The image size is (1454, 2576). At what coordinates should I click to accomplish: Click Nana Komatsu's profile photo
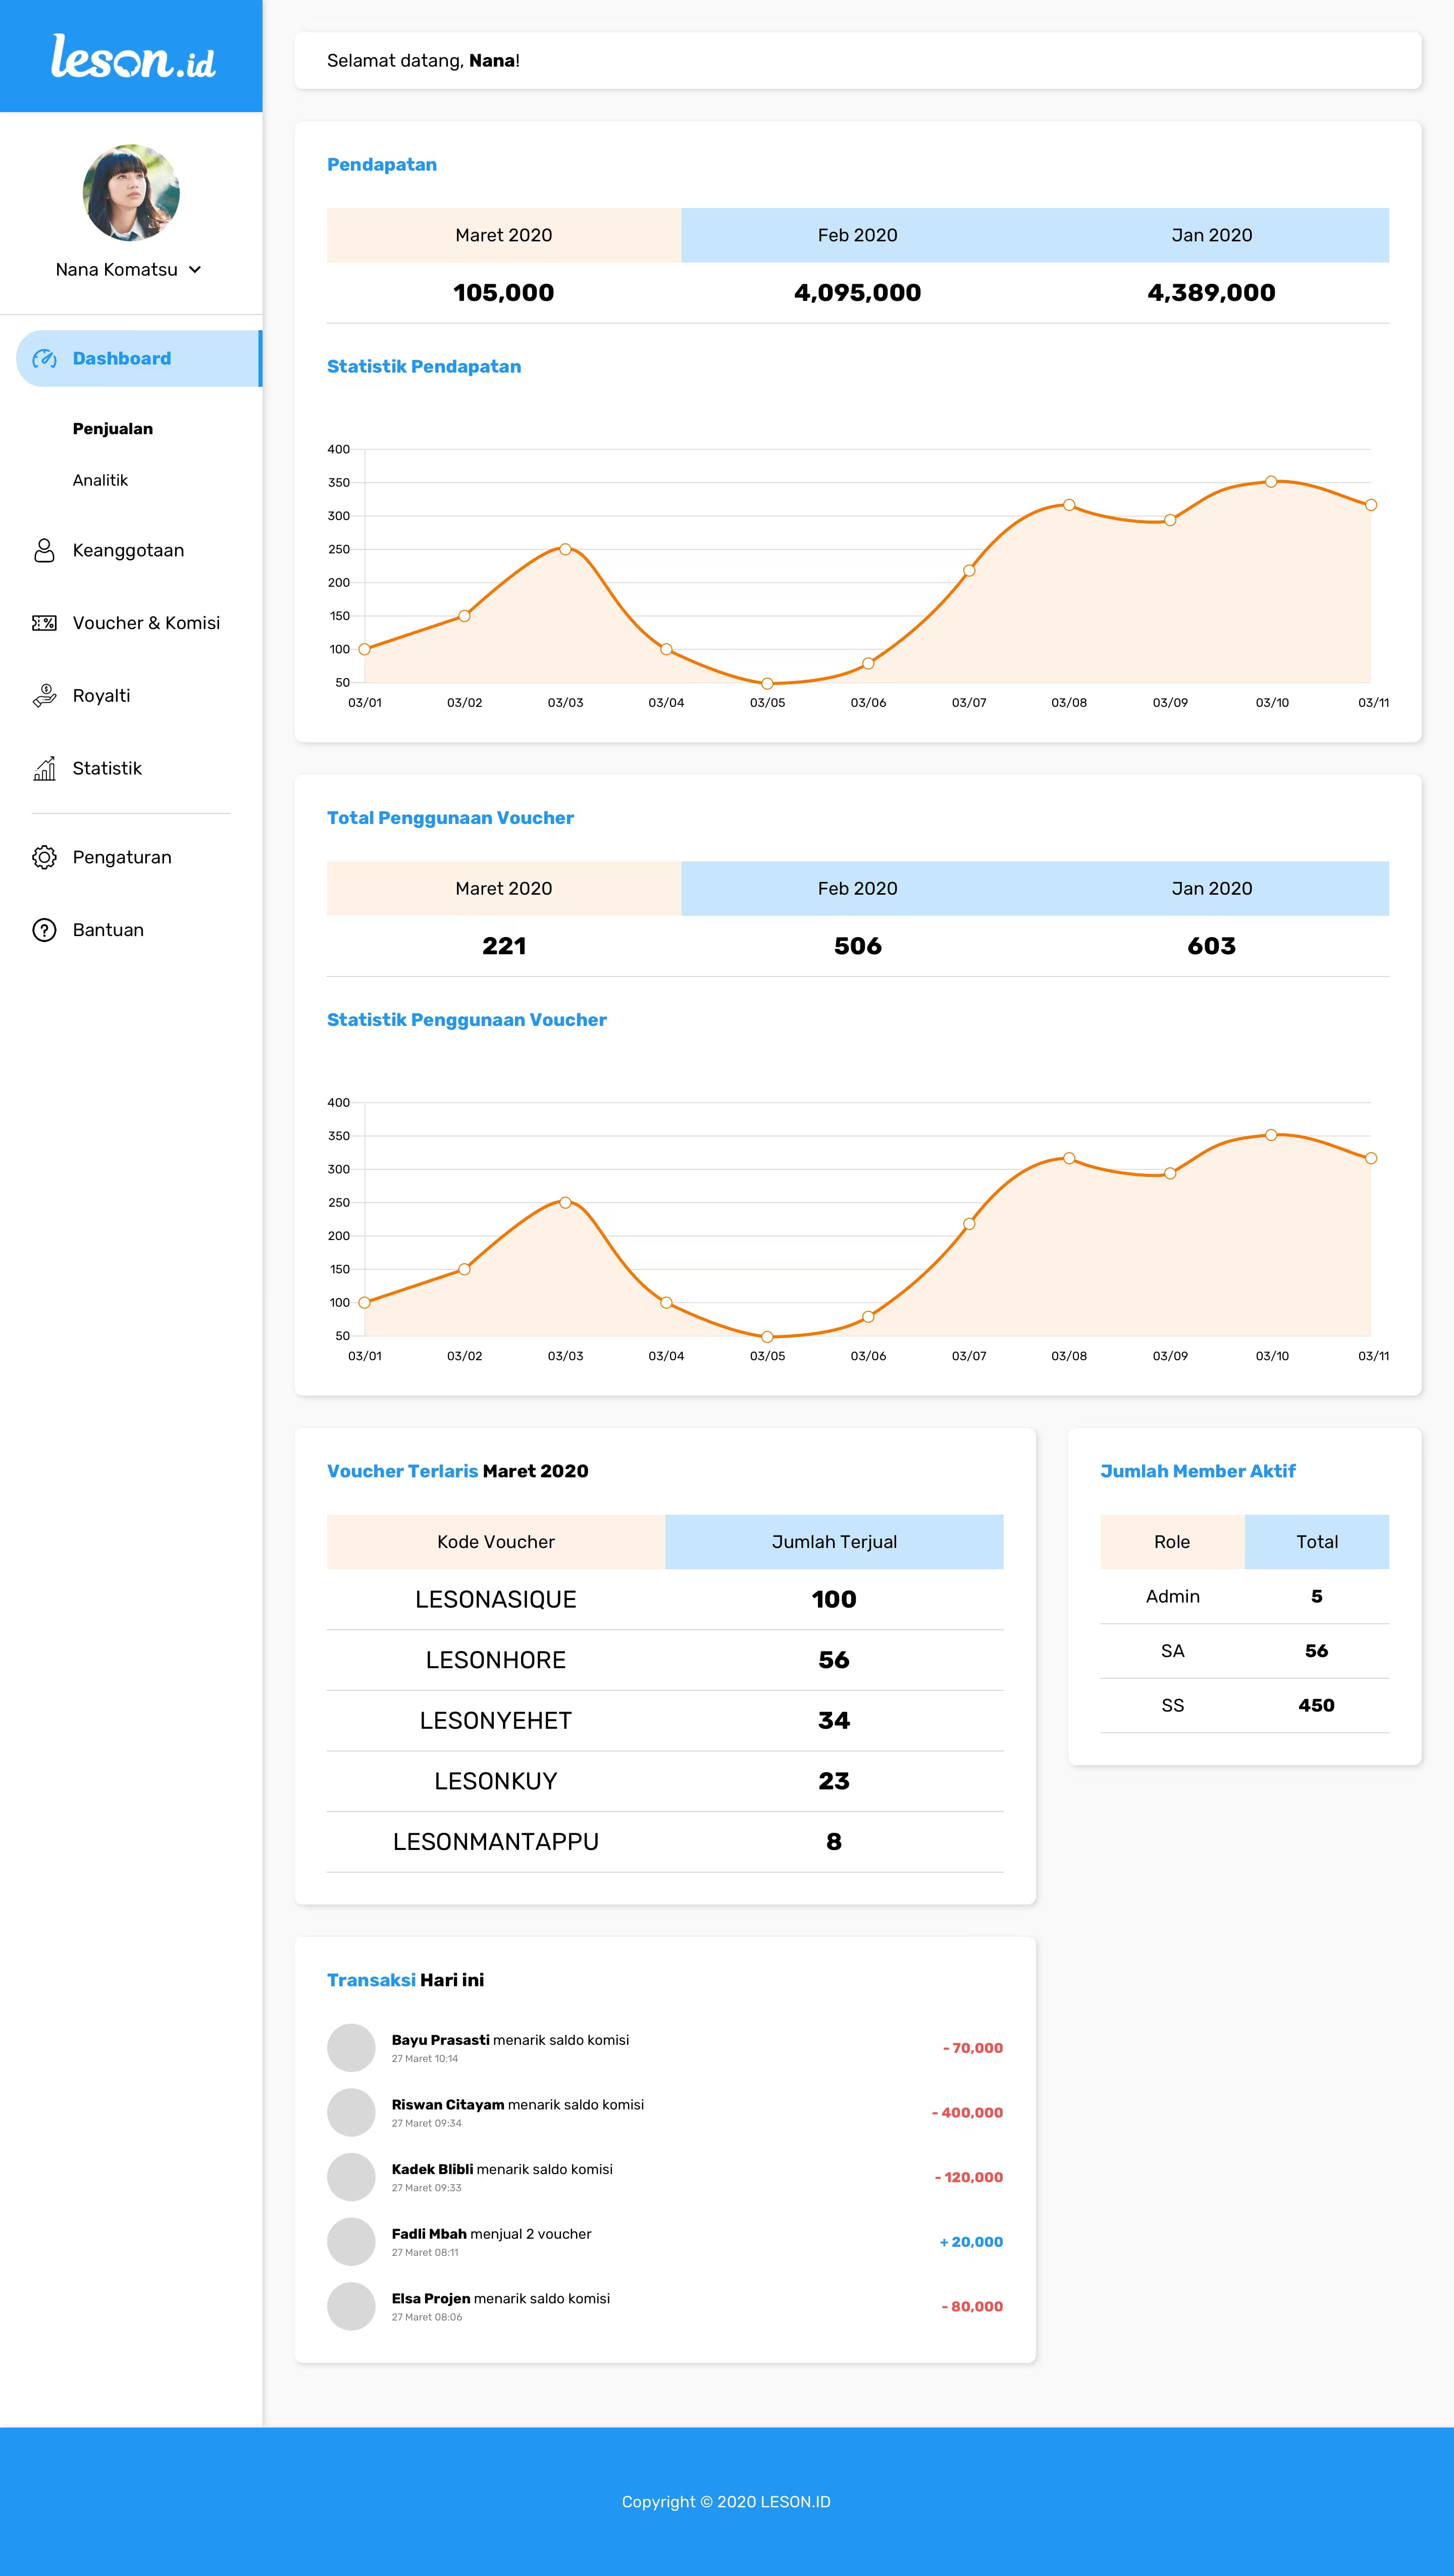coord(131,193)
